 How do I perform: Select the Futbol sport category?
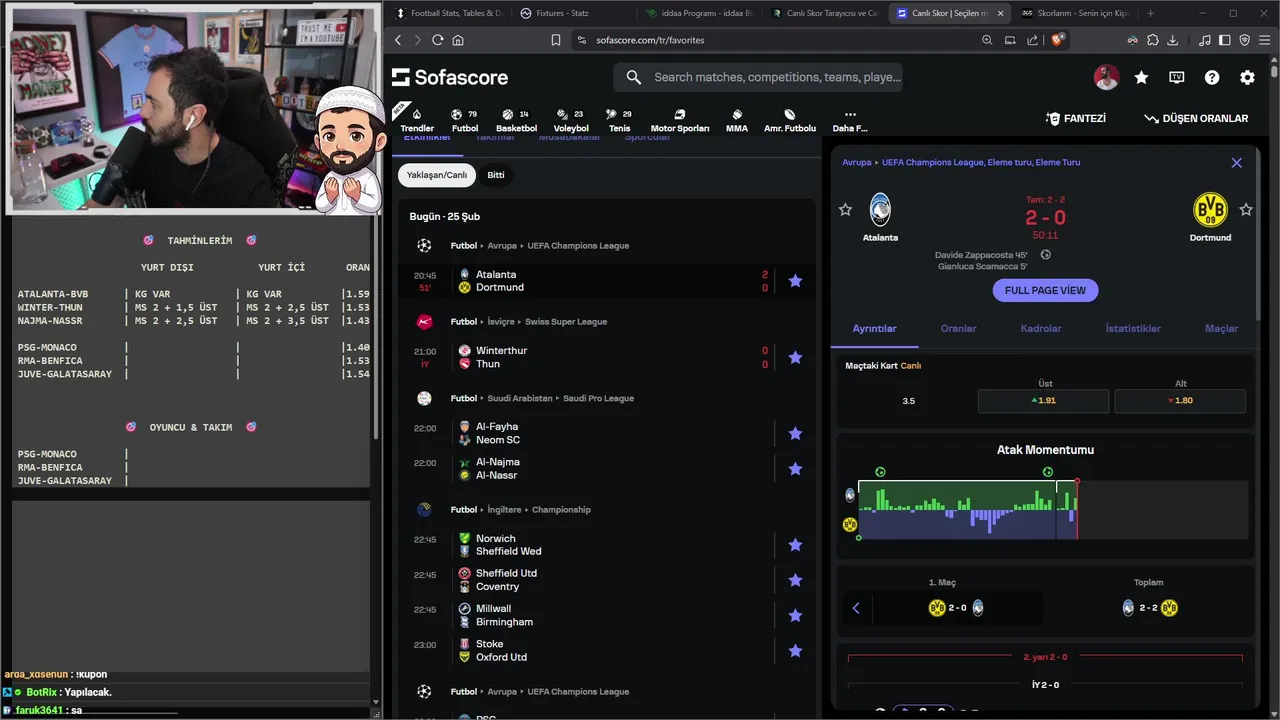pos(465,120)
